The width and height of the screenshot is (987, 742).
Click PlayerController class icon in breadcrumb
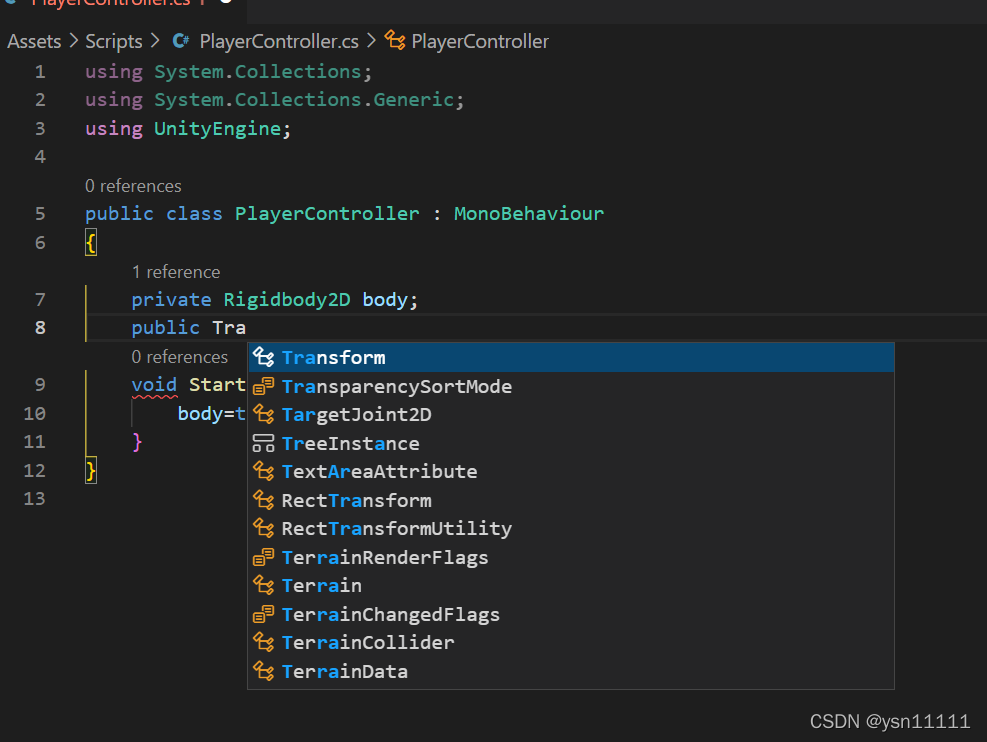(x=395, y=41)
